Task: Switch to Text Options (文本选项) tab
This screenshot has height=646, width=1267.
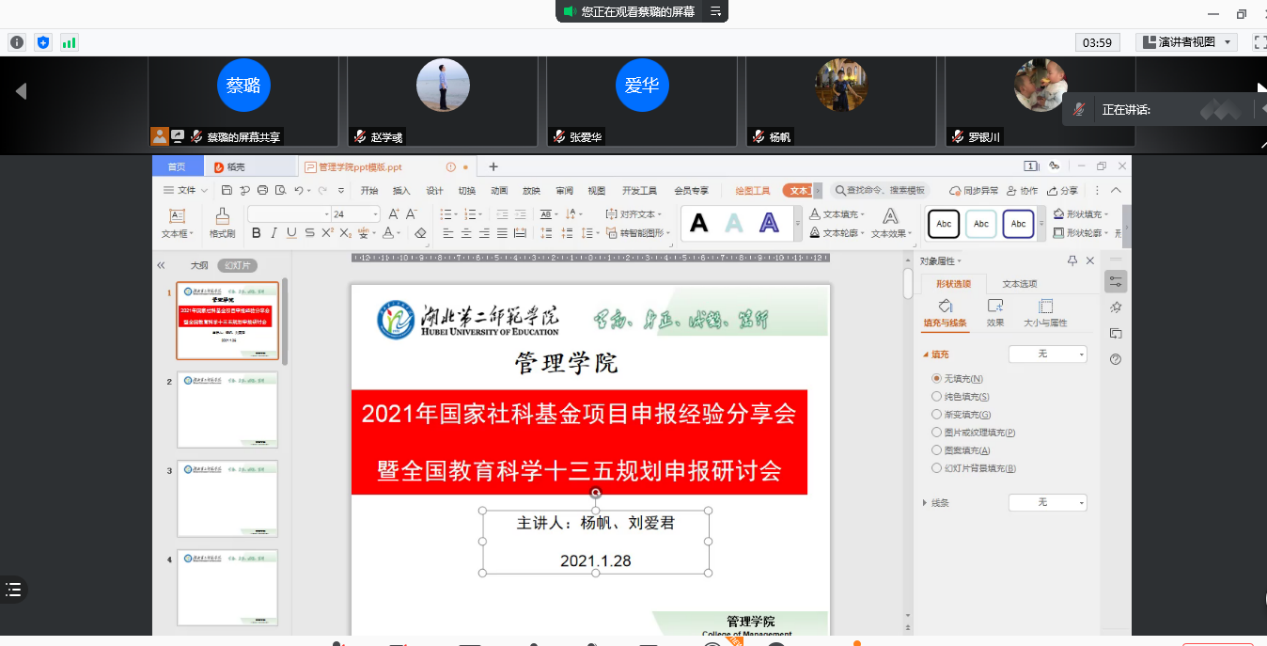Action: (1019, 284)
